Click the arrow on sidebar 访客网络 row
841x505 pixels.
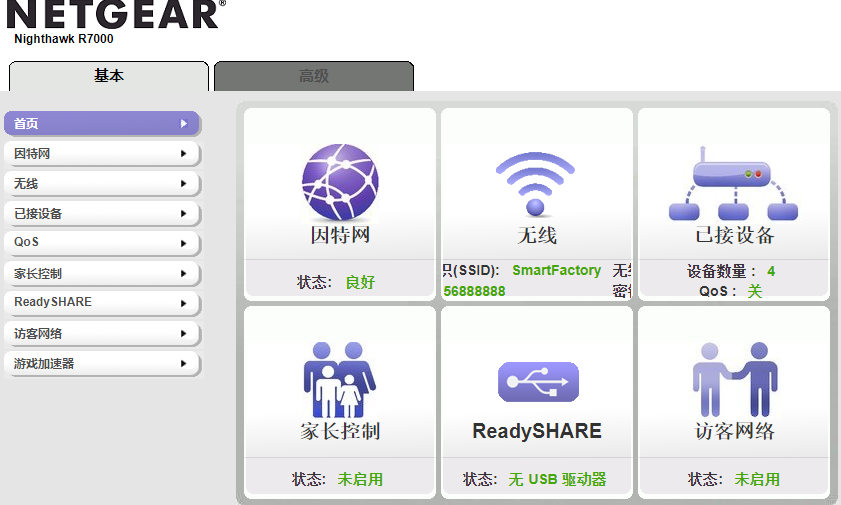pos(184,333)
